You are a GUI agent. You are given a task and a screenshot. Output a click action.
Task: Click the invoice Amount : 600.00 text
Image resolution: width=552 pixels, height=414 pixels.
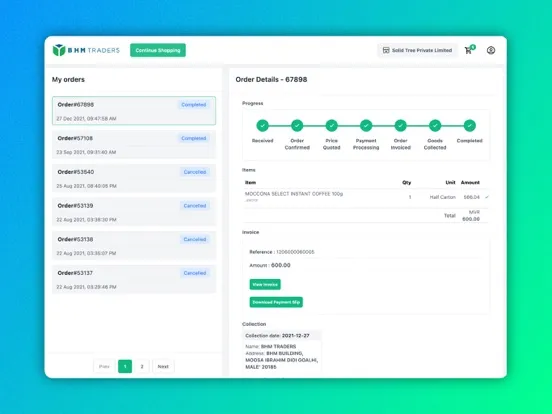(x=270, y=265)
